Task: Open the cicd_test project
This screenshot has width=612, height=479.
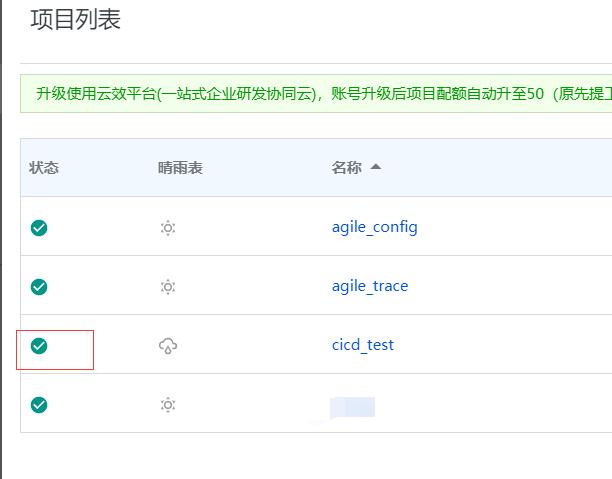Action: pyautogui.click(x=363, y=345)
